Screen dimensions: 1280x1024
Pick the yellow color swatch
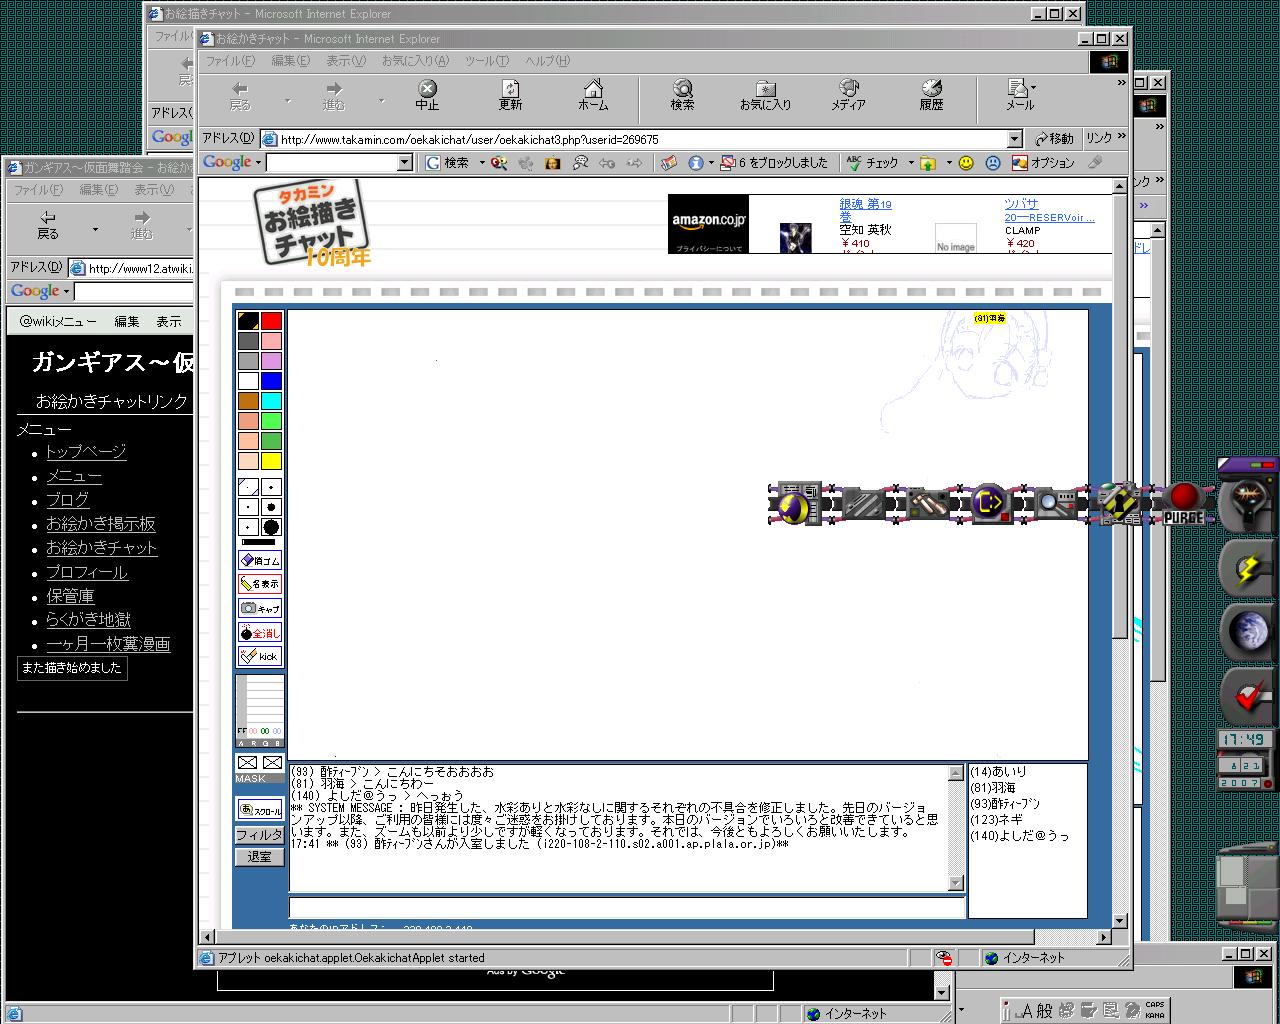(271, 460)
